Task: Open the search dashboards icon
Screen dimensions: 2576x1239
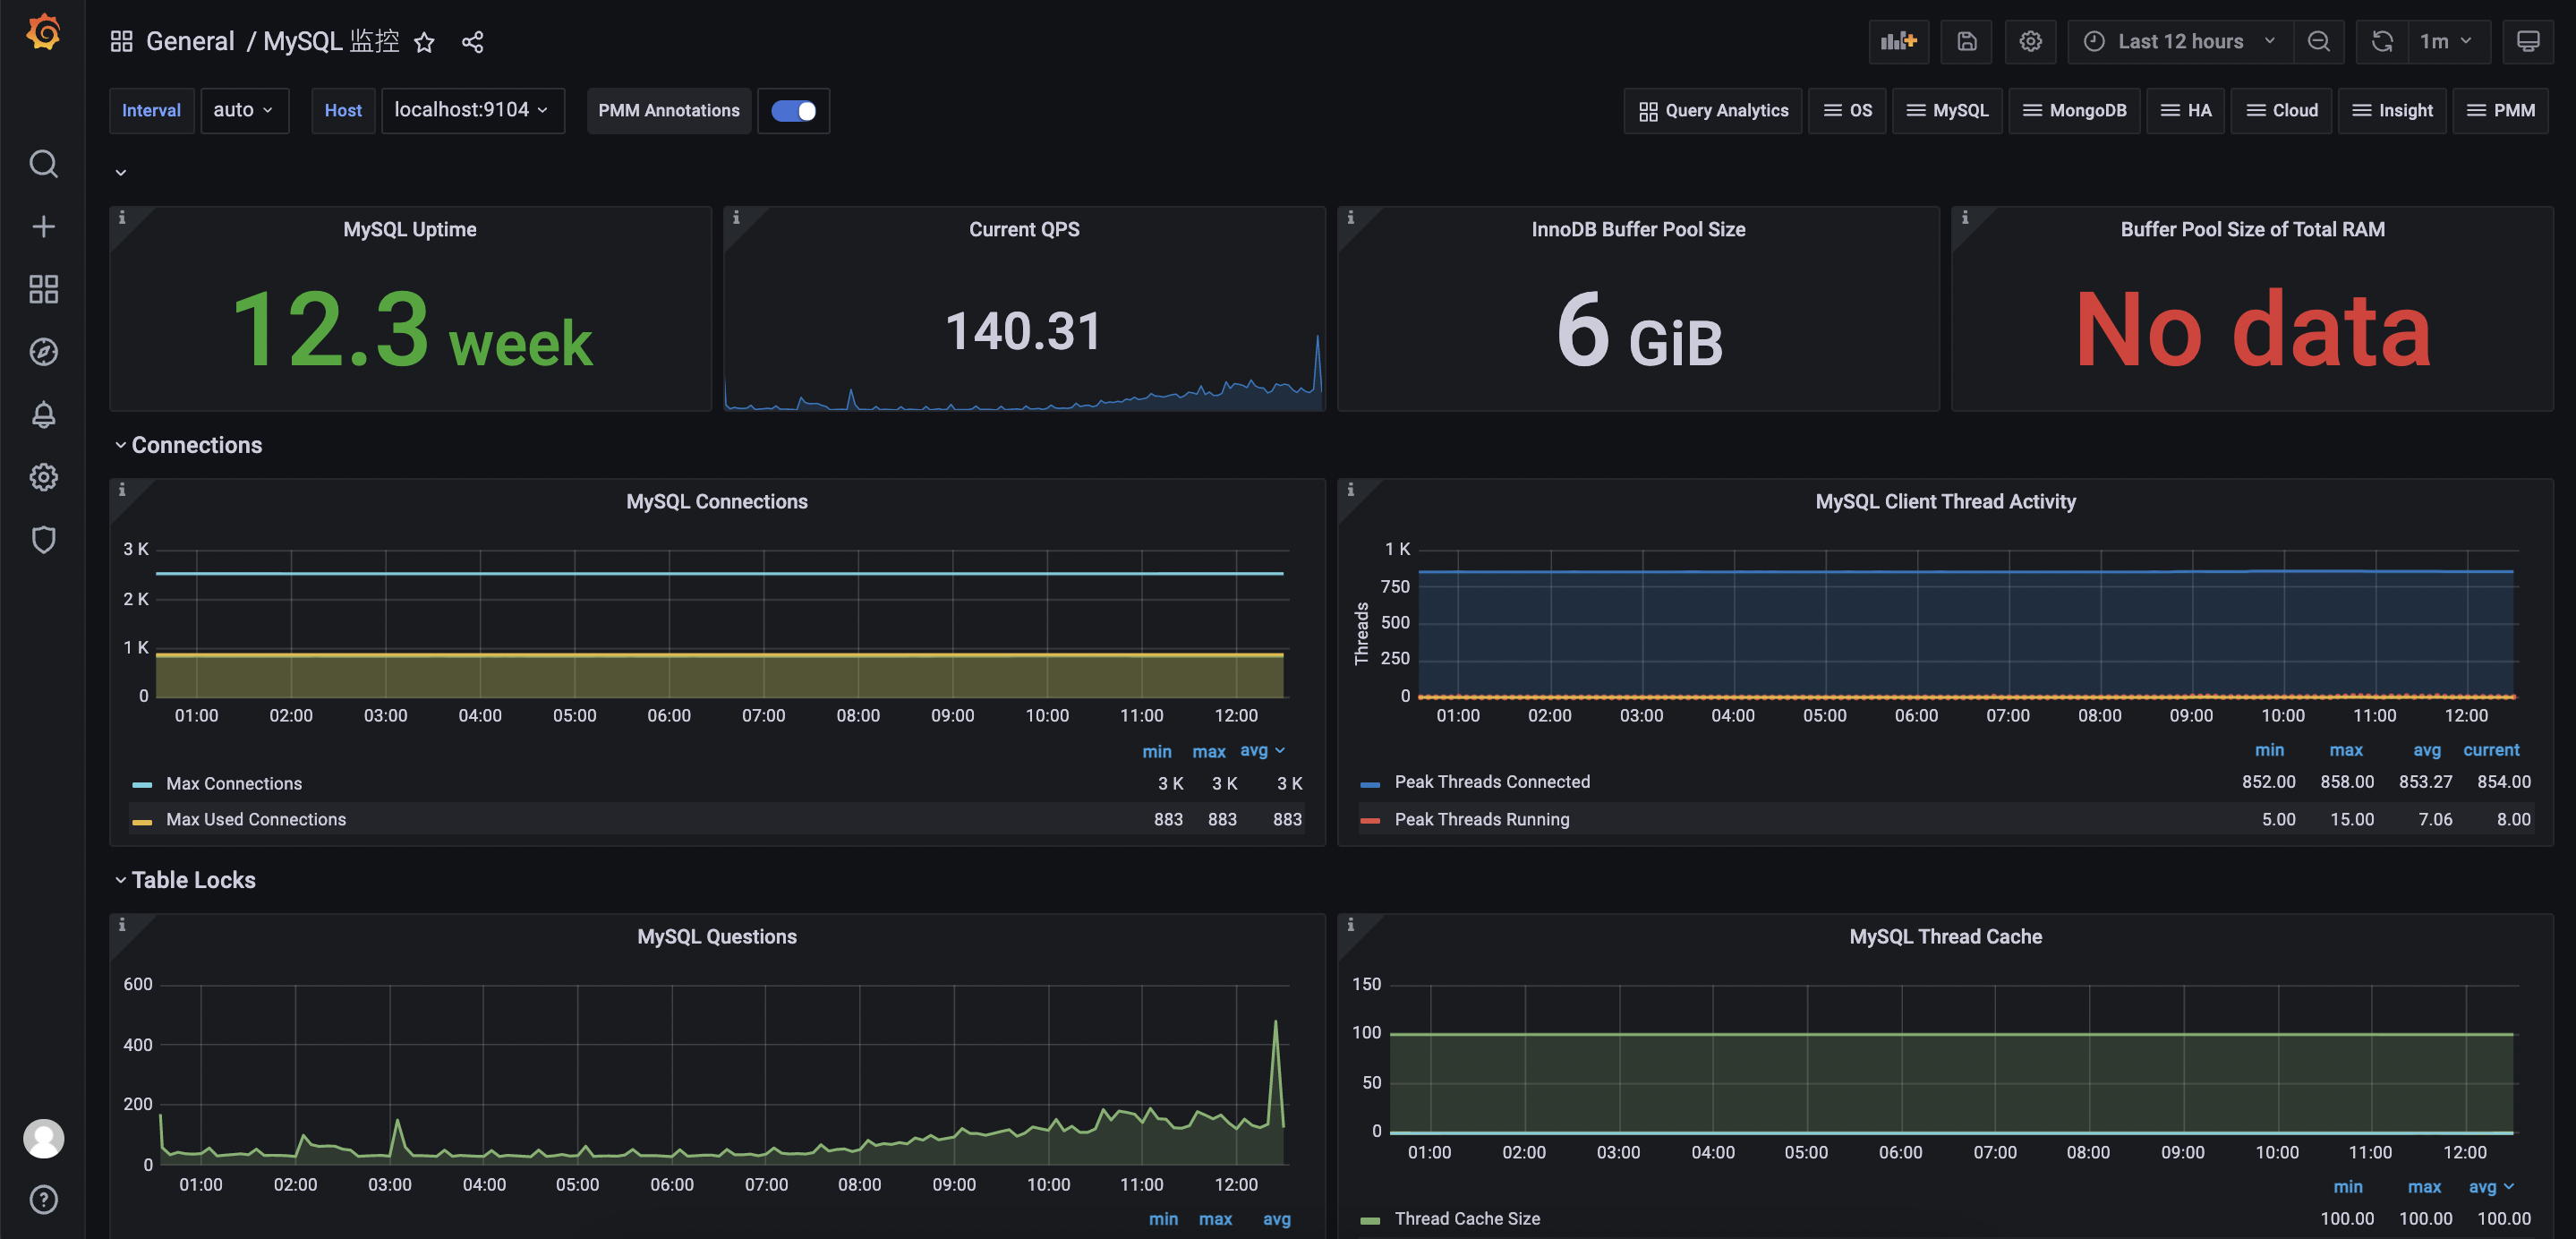Action: pyautogui.click(x=43, y=163)
